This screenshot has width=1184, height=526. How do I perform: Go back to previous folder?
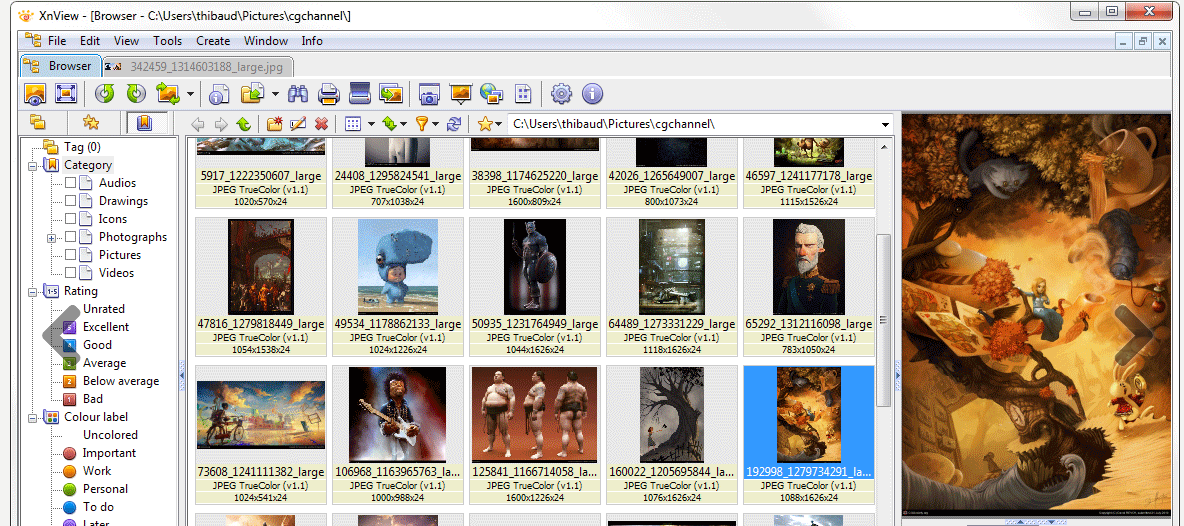coord(198,125)
